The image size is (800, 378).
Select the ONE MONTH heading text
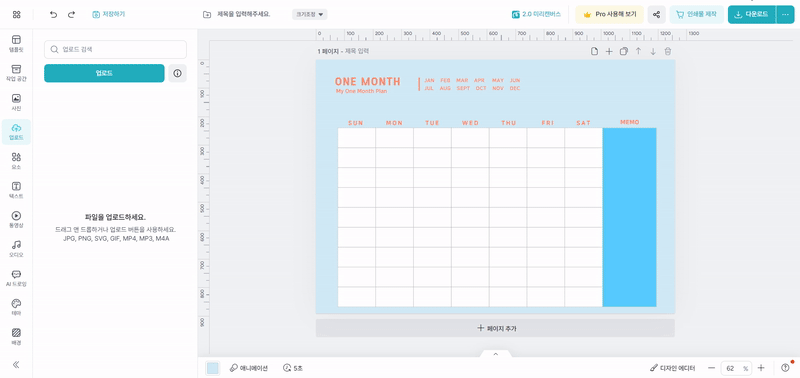368,82
